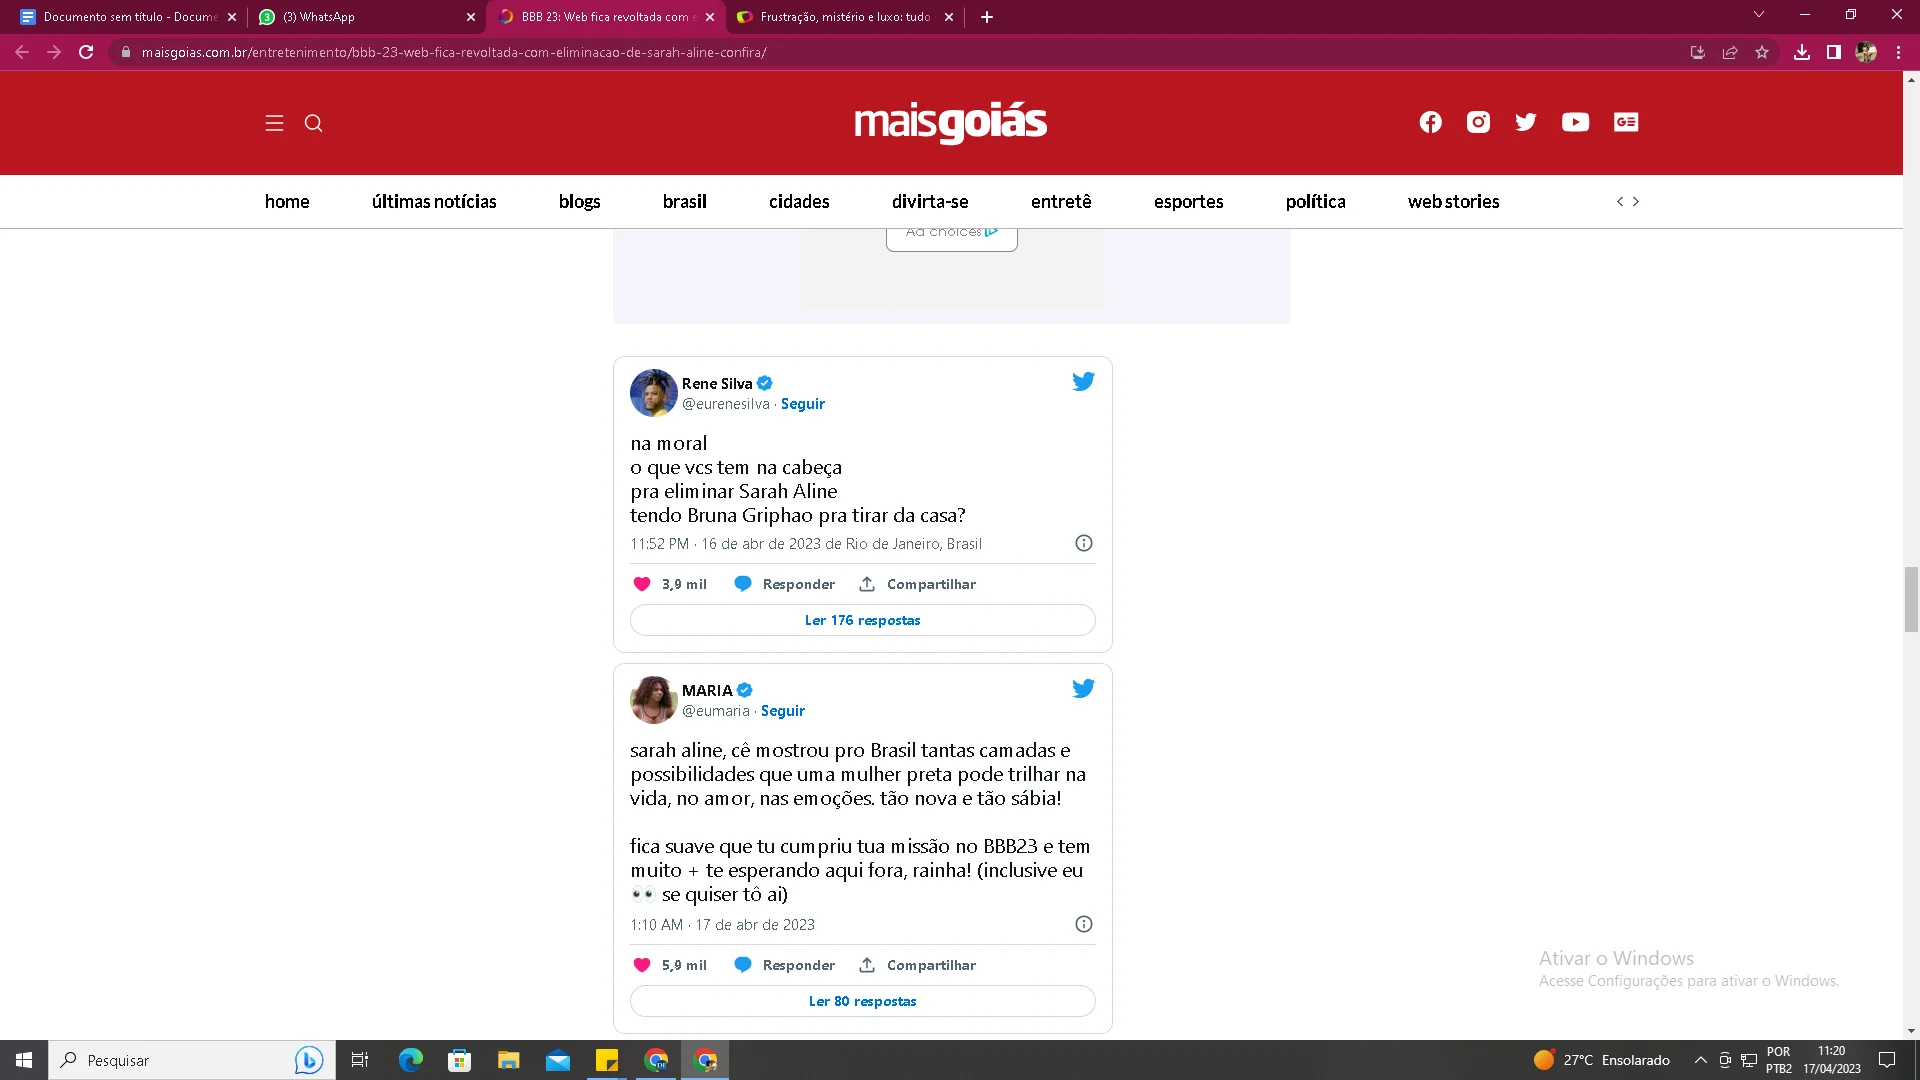
Task: Open web stories section
Action: tap(1454, 202)
